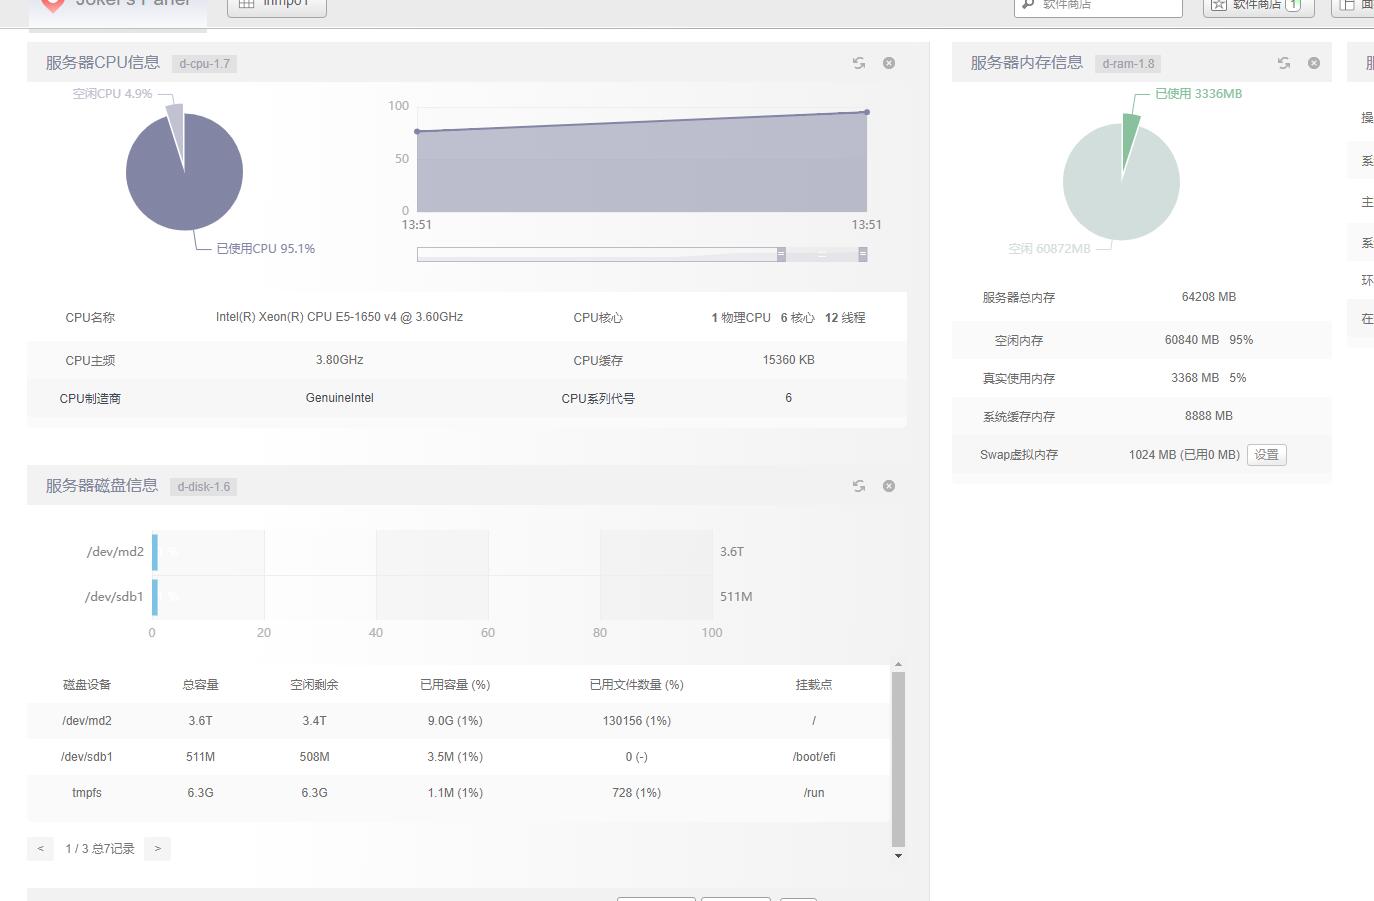Click the CPU chart time range slider left handle
The width and height of the screenshot is (1374, 901).
781,254
